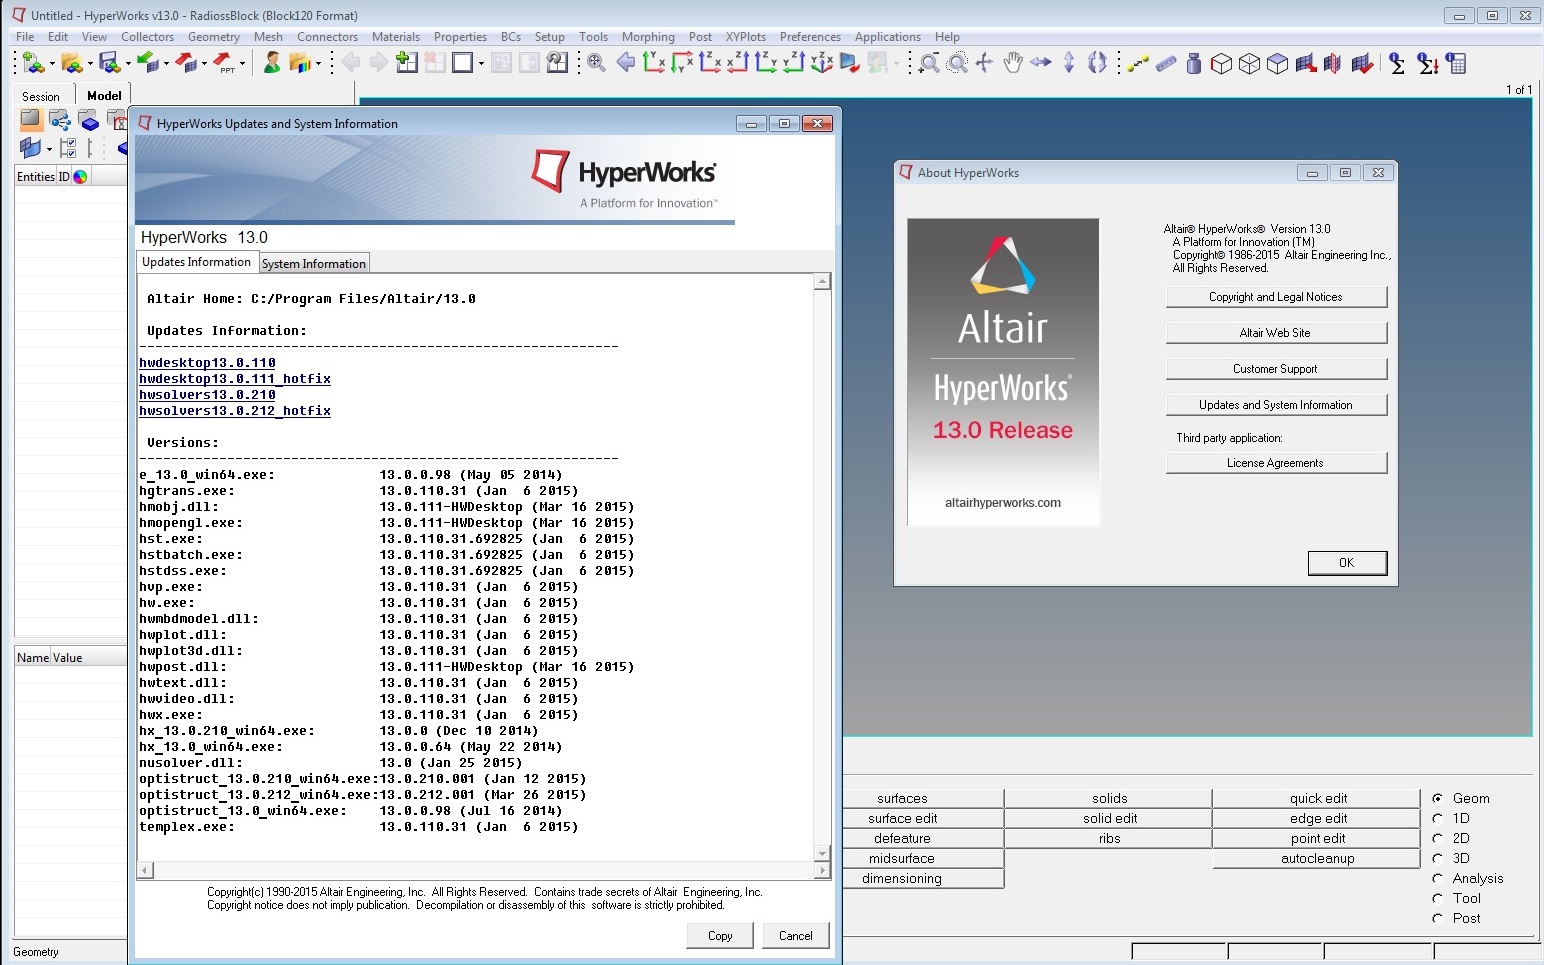The image size is (1544, 965).
Task: Click OK in About HyperWorks dialog
Action: (1347, 563)
